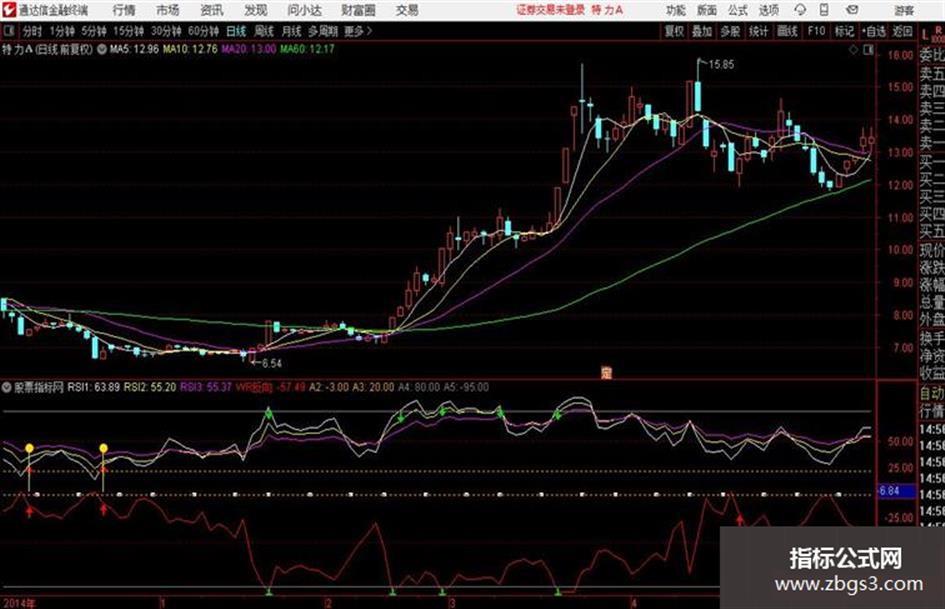The height and width of the screenshot is (609, 945).
Task: Switch to 15分钟 period tab
Action: pos(129,31)
